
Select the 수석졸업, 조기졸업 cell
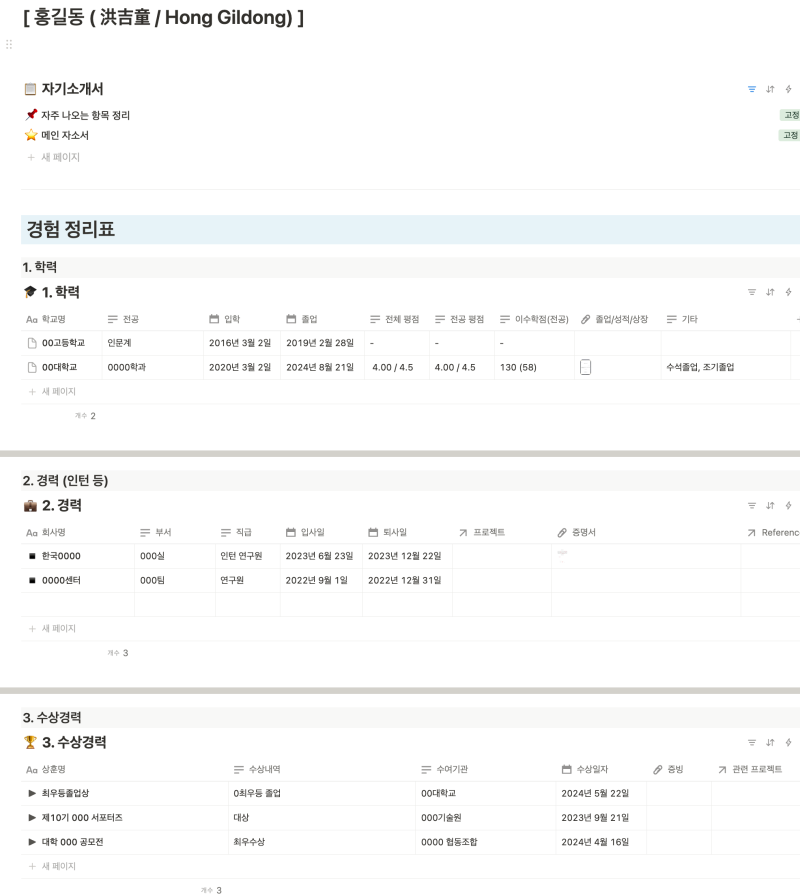726,367
